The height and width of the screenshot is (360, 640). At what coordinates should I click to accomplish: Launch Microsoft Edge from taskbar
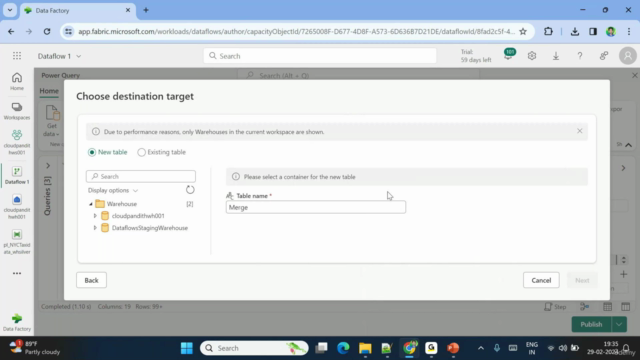(343, 348)
